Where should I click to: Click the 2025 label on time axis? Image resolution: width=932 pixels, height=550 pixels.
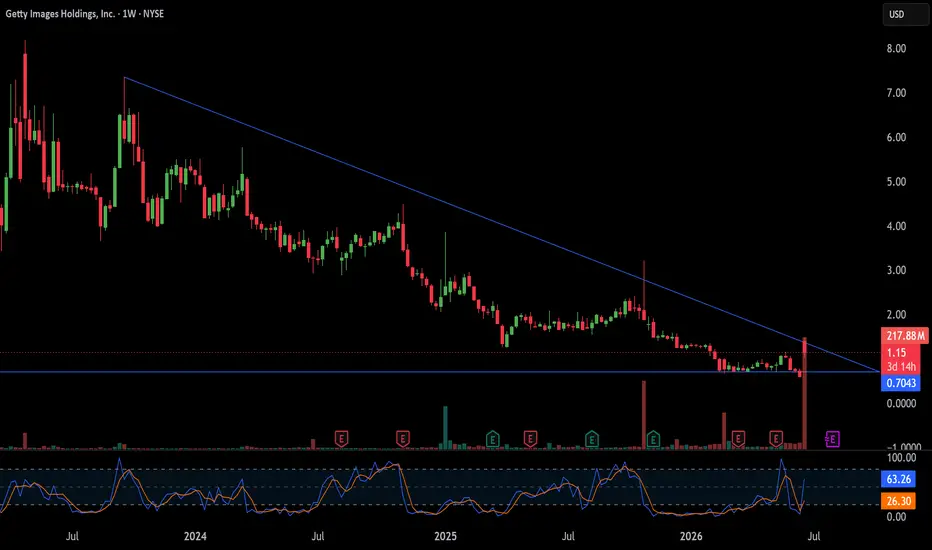click(x=445, y=536)
